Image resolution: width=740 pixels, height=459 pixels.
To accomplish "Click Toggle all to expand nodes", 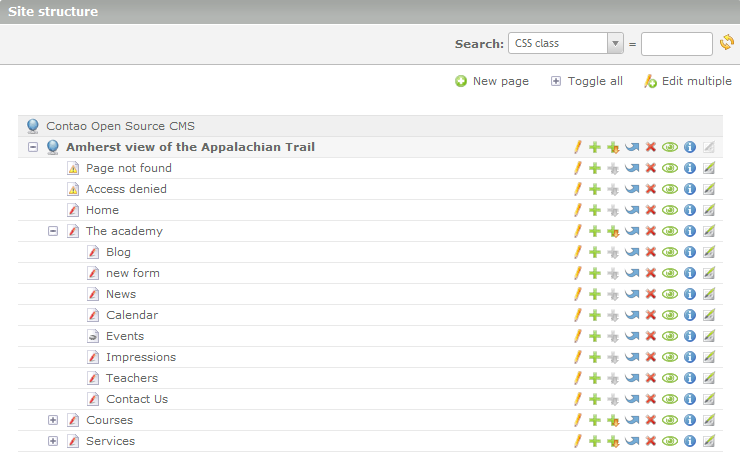I will click(594, 81).
